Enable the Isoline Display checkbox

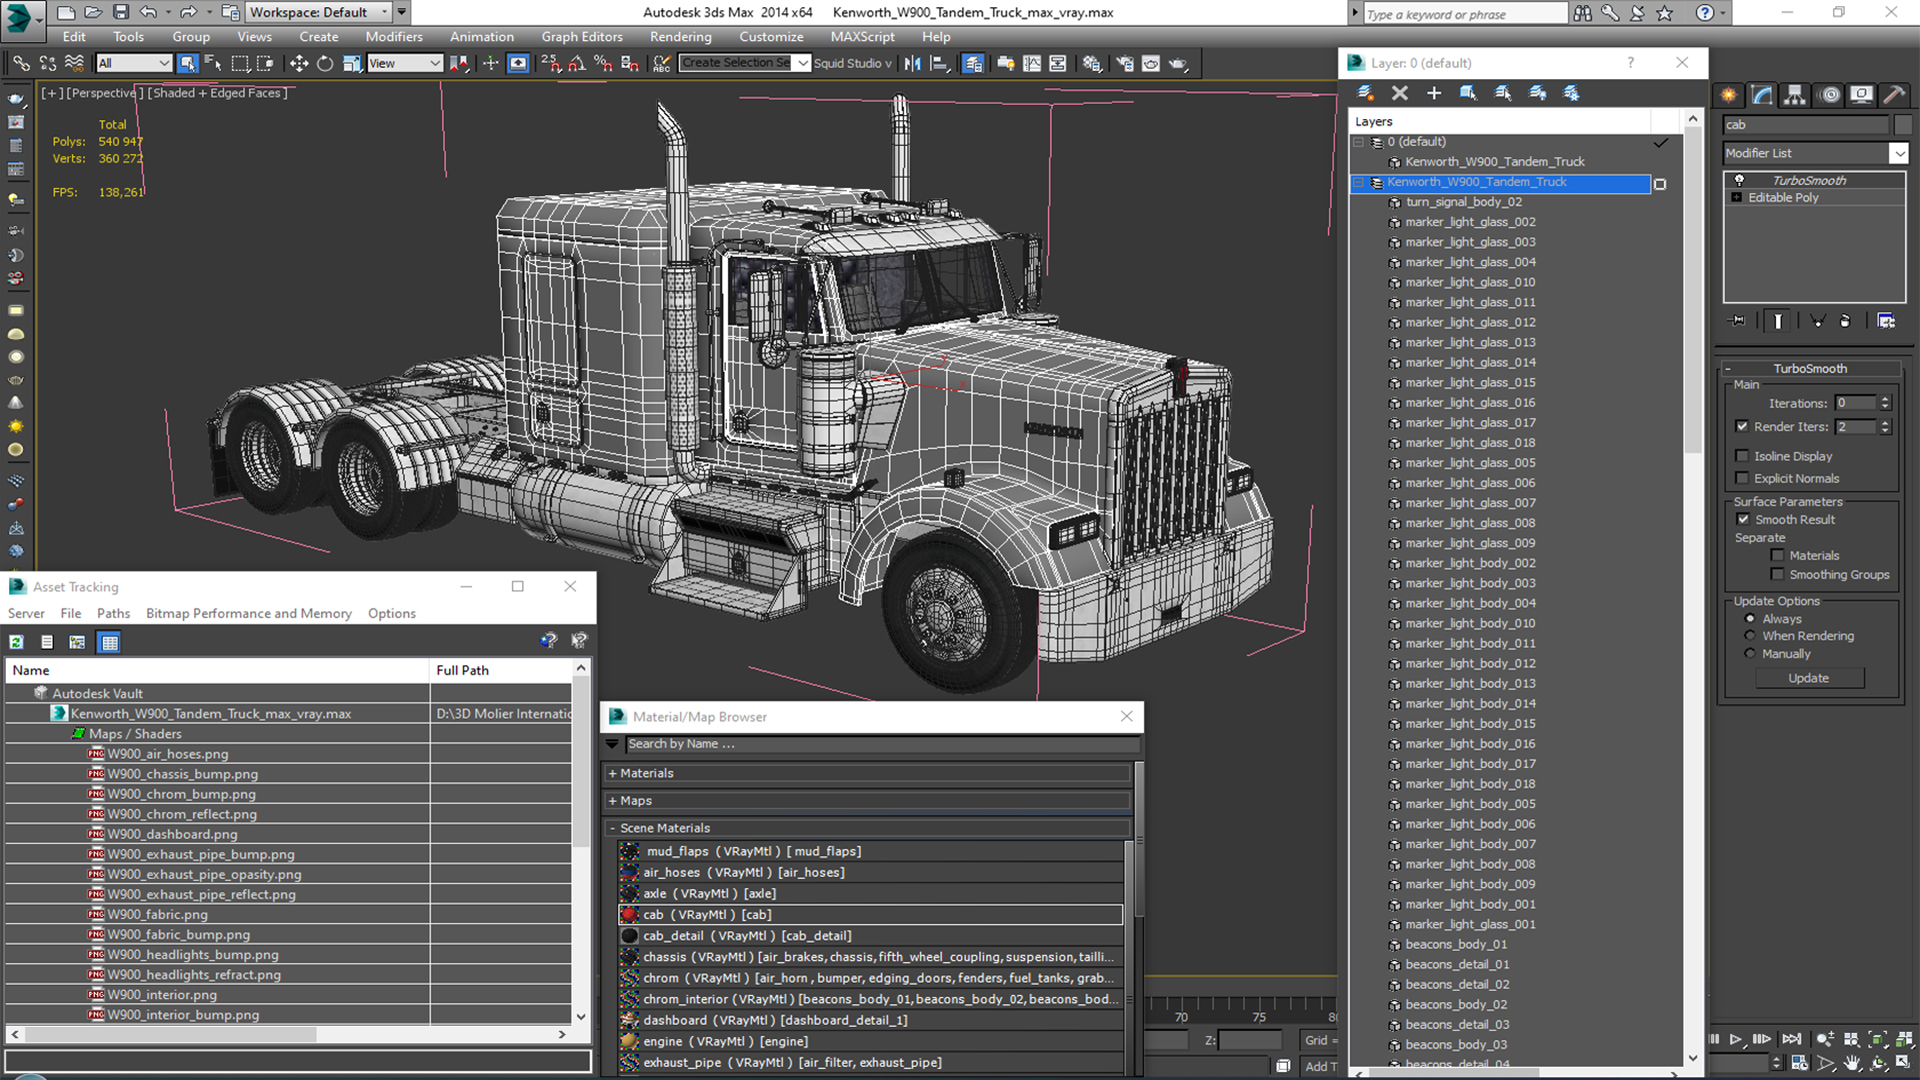[1742, 456]
